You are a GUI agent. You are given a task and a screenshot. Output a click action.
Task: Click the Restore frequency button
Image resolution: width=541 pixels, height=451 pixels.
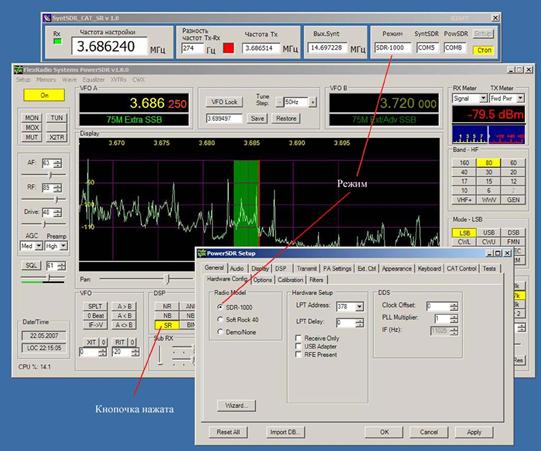click(x=286, y=118)
